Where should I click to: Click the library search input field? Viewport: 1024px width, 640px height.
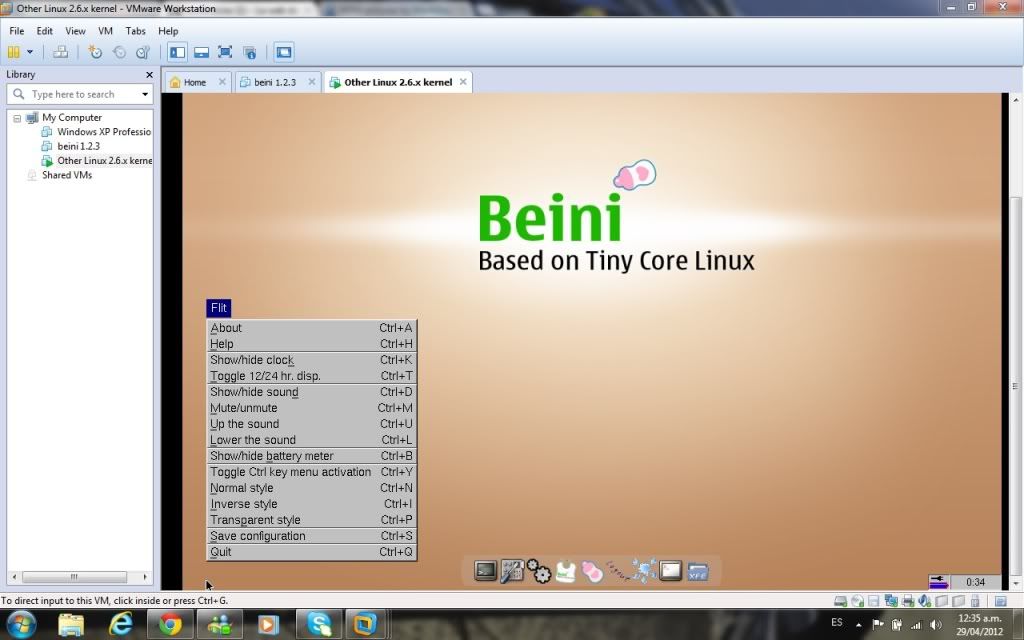[x=78, y=94]
